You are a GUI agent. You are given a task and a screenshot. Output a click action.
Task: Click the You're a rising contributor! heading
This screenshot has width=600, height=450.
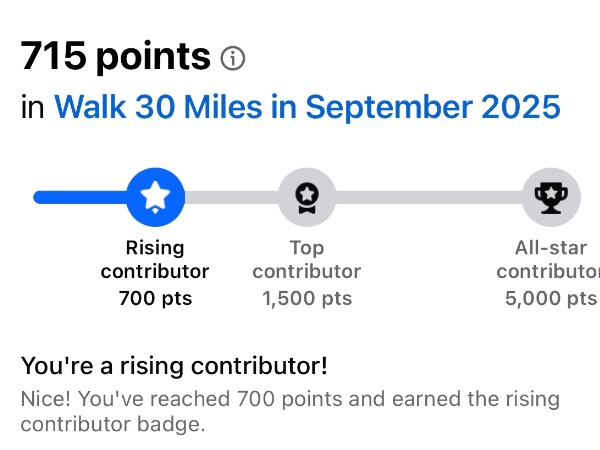[174, 365]
